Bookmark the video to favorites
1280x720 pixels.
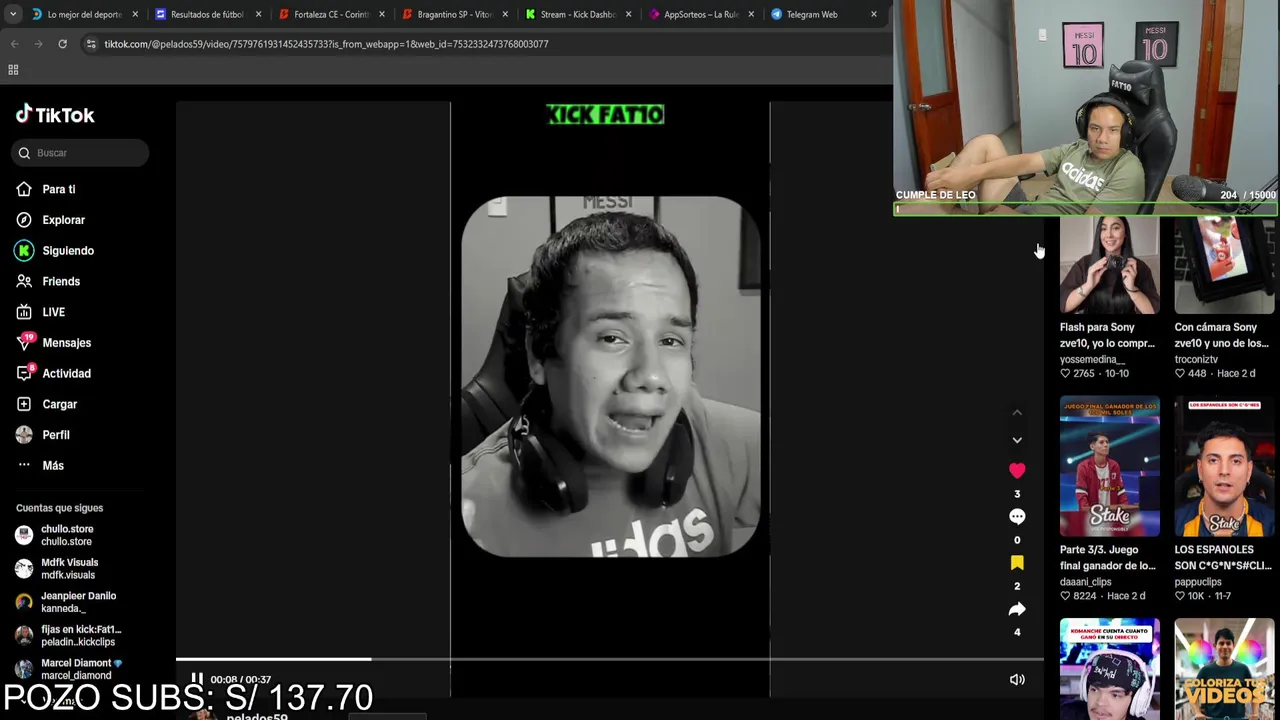(x=1017, y=563)
